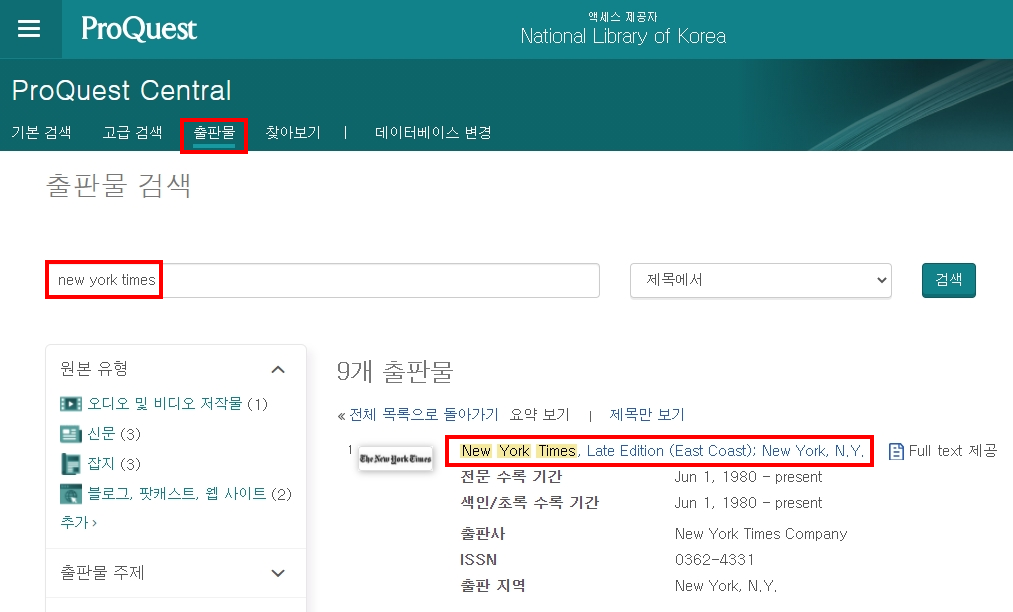Click 색인/초록 수록 기간 Jun 1, 1980 – present
The height and width of the screenshot is (612, 1013).
748,503
